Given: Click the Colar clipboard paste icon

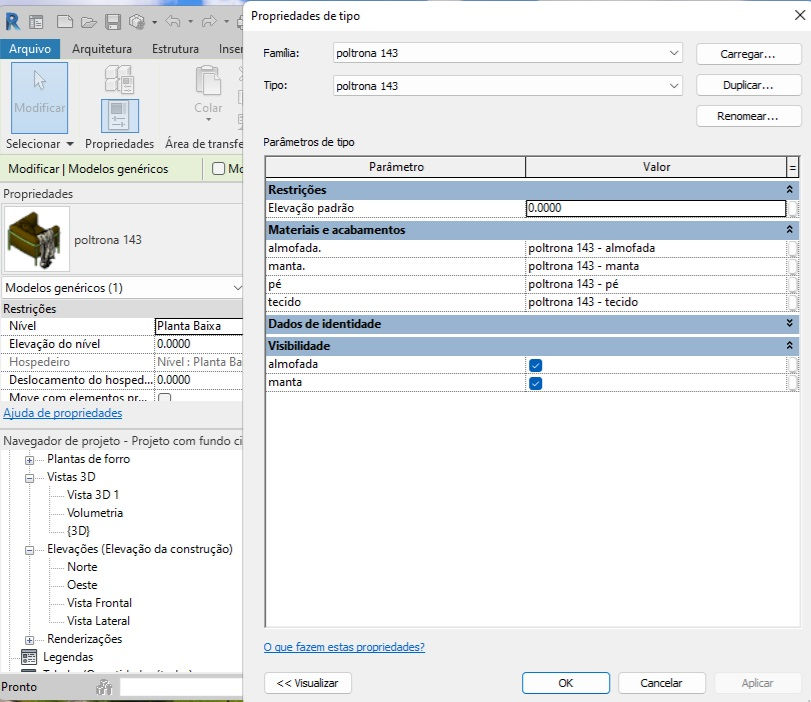Looking at the screenshot, I should click(x=208, y=81).
